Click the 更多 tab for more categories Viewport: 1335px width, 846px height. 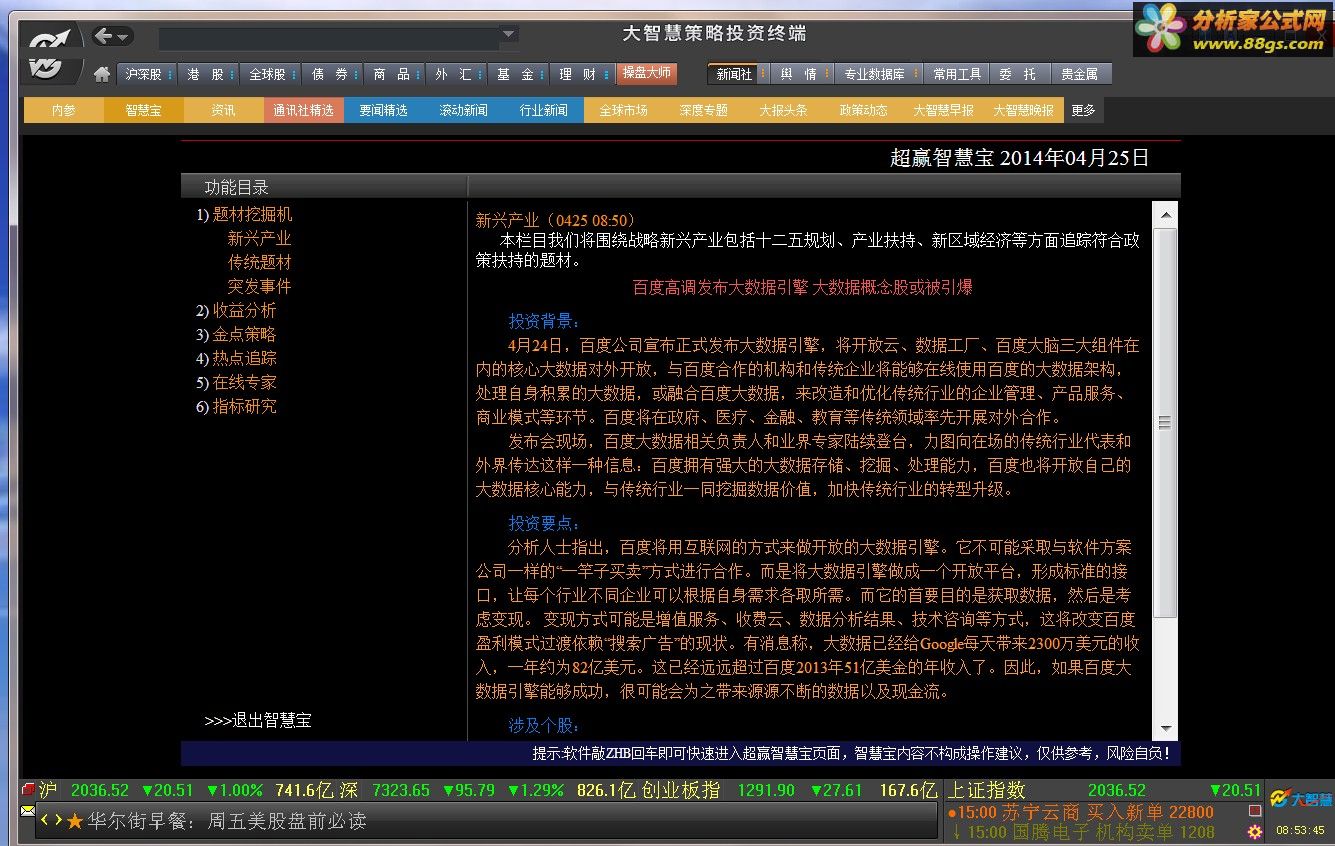pyautogui.click(x=1084, y=110)
